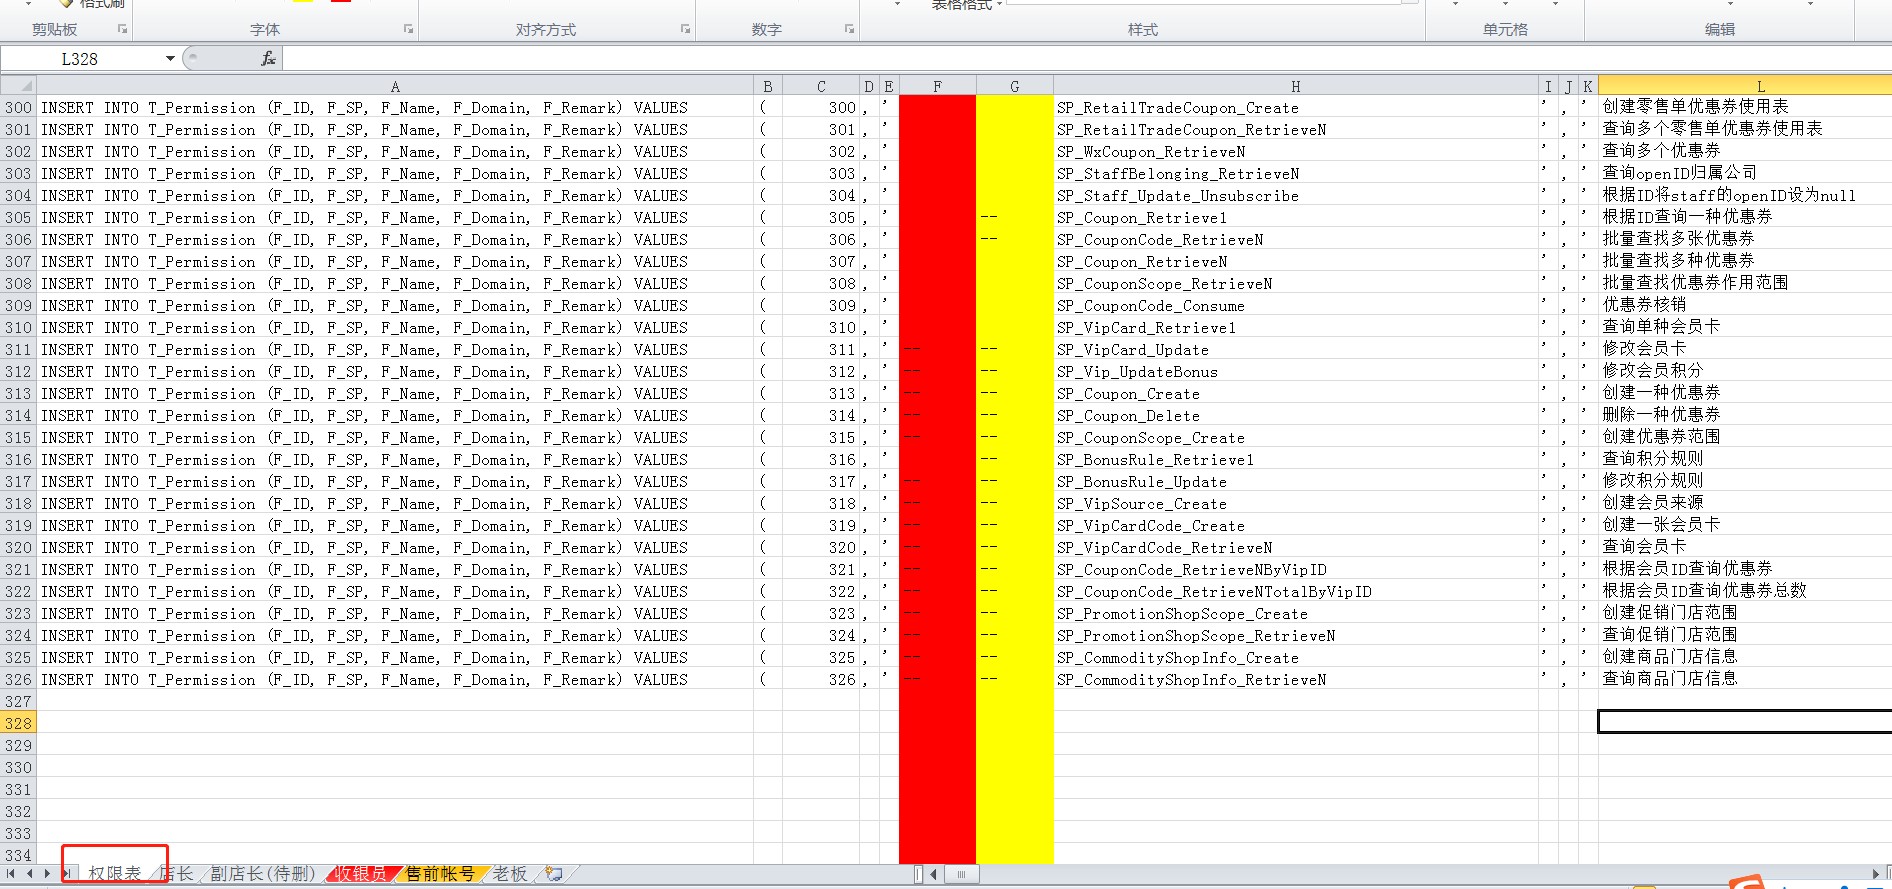The height and width of the screenshot is (889, 1892).
Task: Select row header 328
Action: pyautogui.click(x=18, y=724)
